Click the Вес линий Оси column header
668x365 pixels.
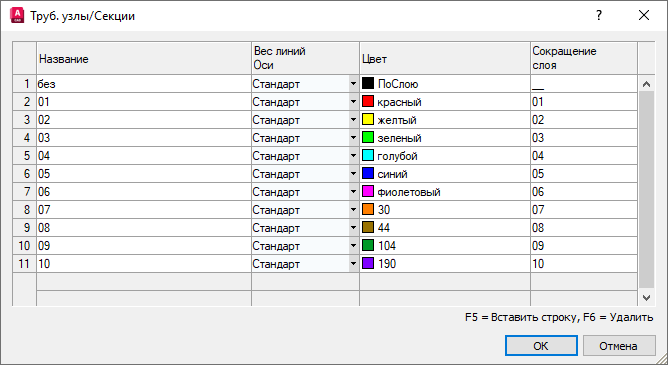click(305, 58)
